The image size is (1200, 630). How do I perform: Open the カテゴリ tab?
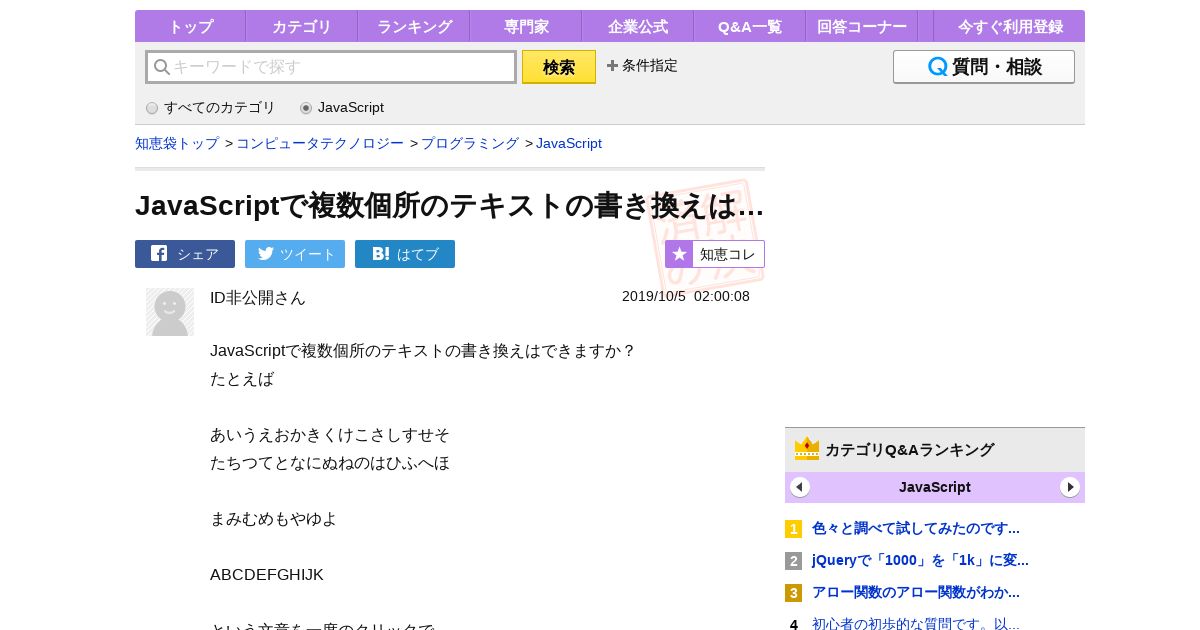point(301,27)
